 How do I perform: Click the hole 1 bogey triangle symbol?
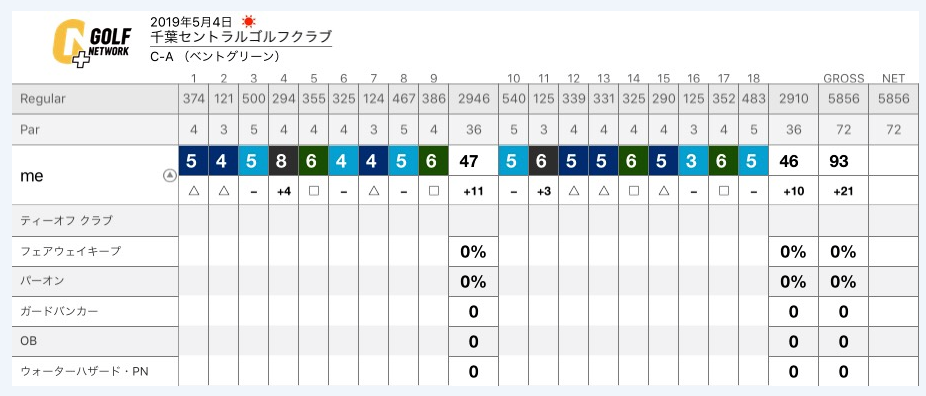tap(193, 192)
